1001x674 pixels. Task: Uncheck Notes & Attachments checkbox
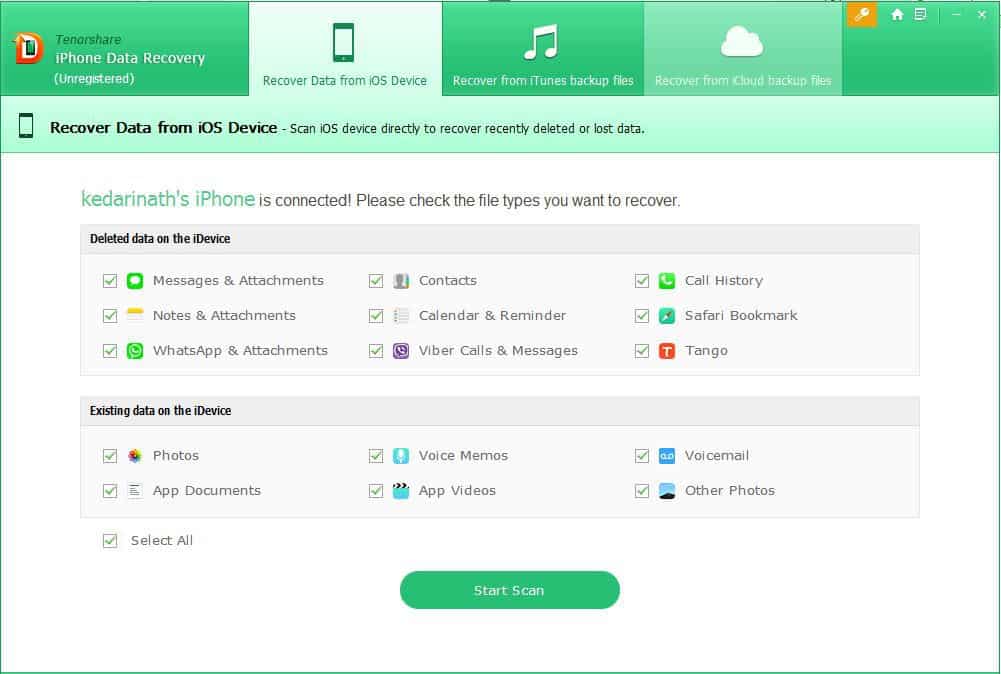[x=110, y=316]
